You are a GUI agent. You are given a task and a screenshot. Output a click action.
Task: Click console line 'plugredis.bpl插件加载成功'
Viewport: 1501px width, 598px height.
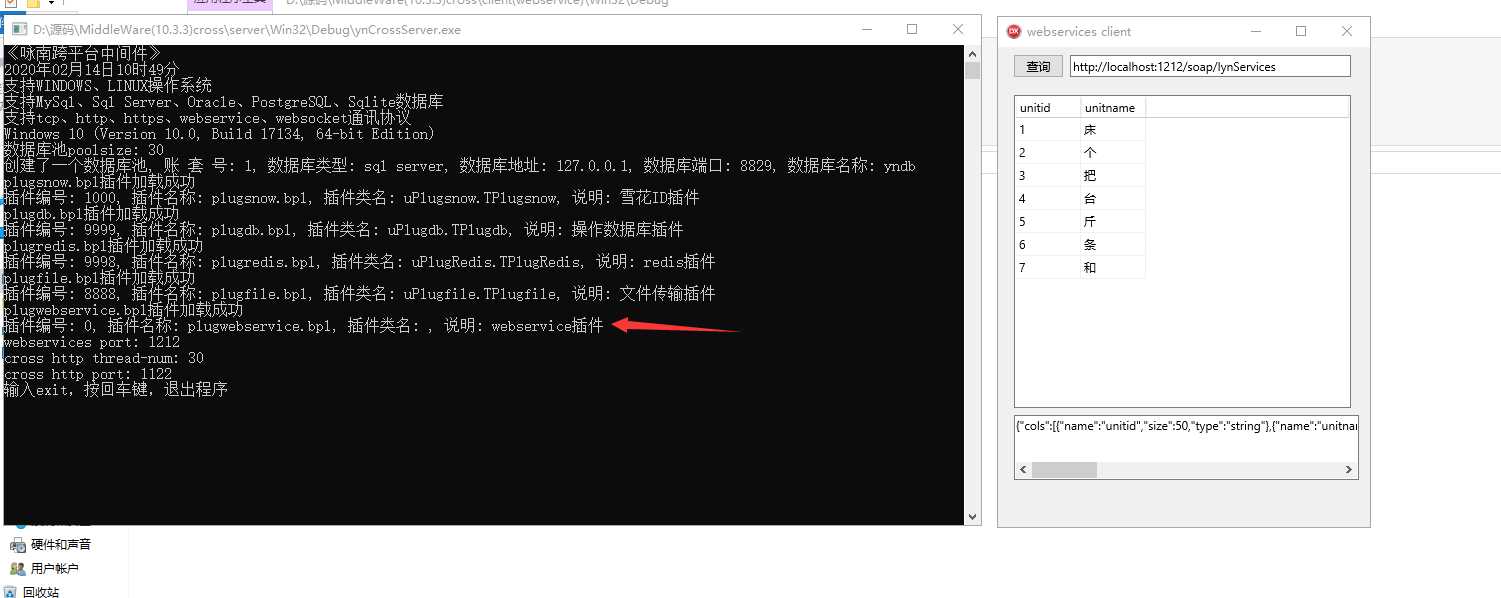pos(104,246)
